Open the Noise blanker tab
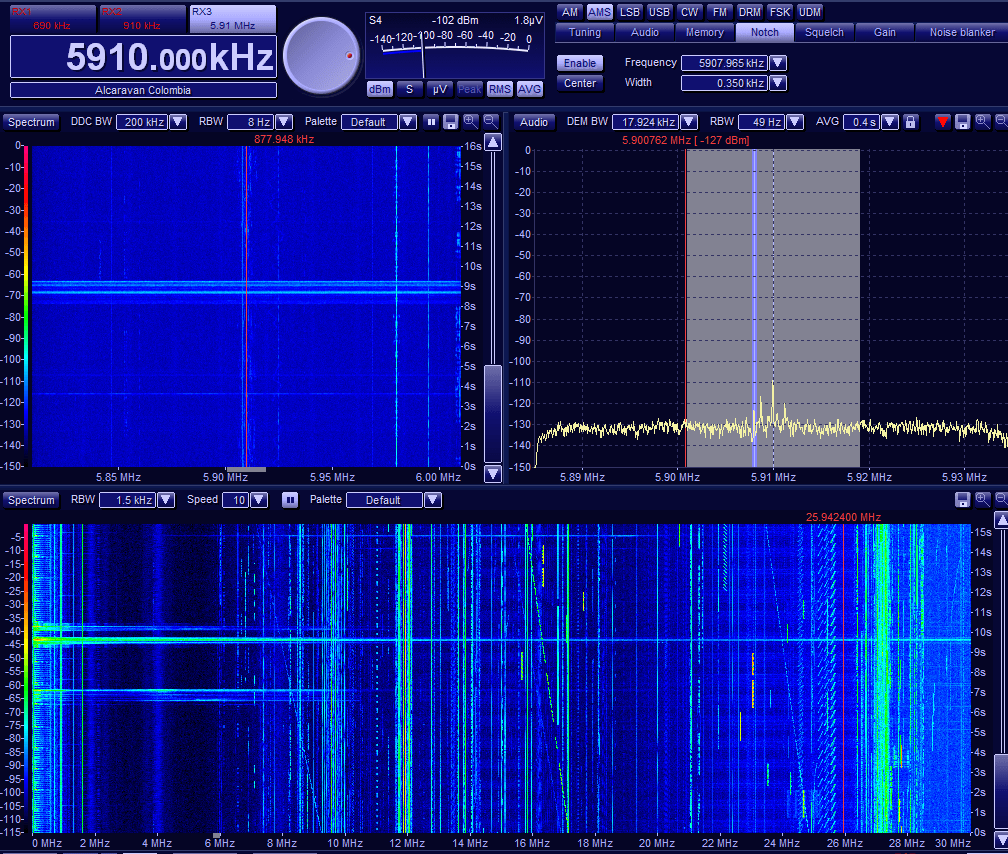Screen dimensions: 1008x854 click(x=962, y=32)
